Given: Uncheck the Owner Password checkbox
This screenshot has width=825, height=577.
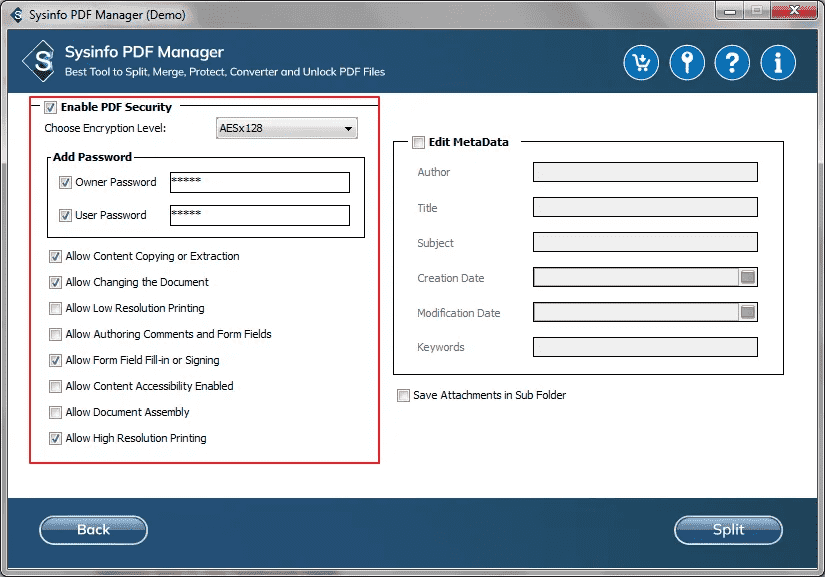Looking at the screenshot, I should pos(65,183).
